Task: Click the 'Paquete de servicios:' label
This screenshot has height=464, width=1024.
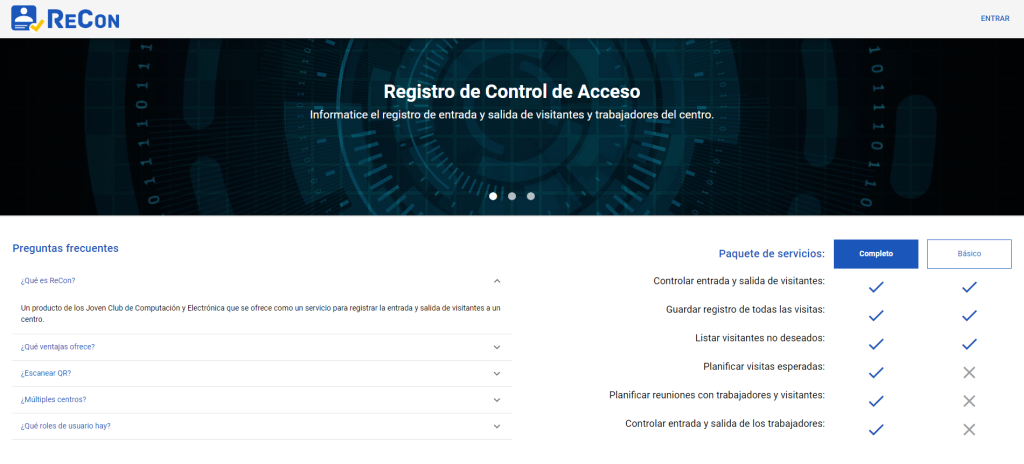Action: [771, 254]
